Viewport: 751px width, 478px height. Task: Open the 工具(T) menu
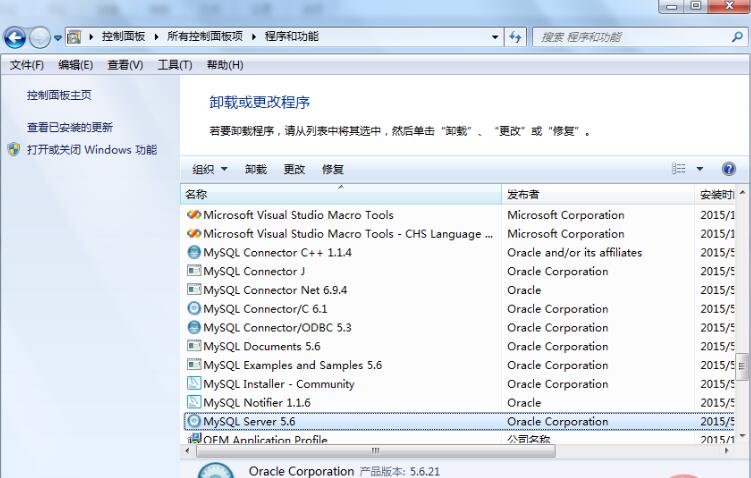(x=175, y=65)
